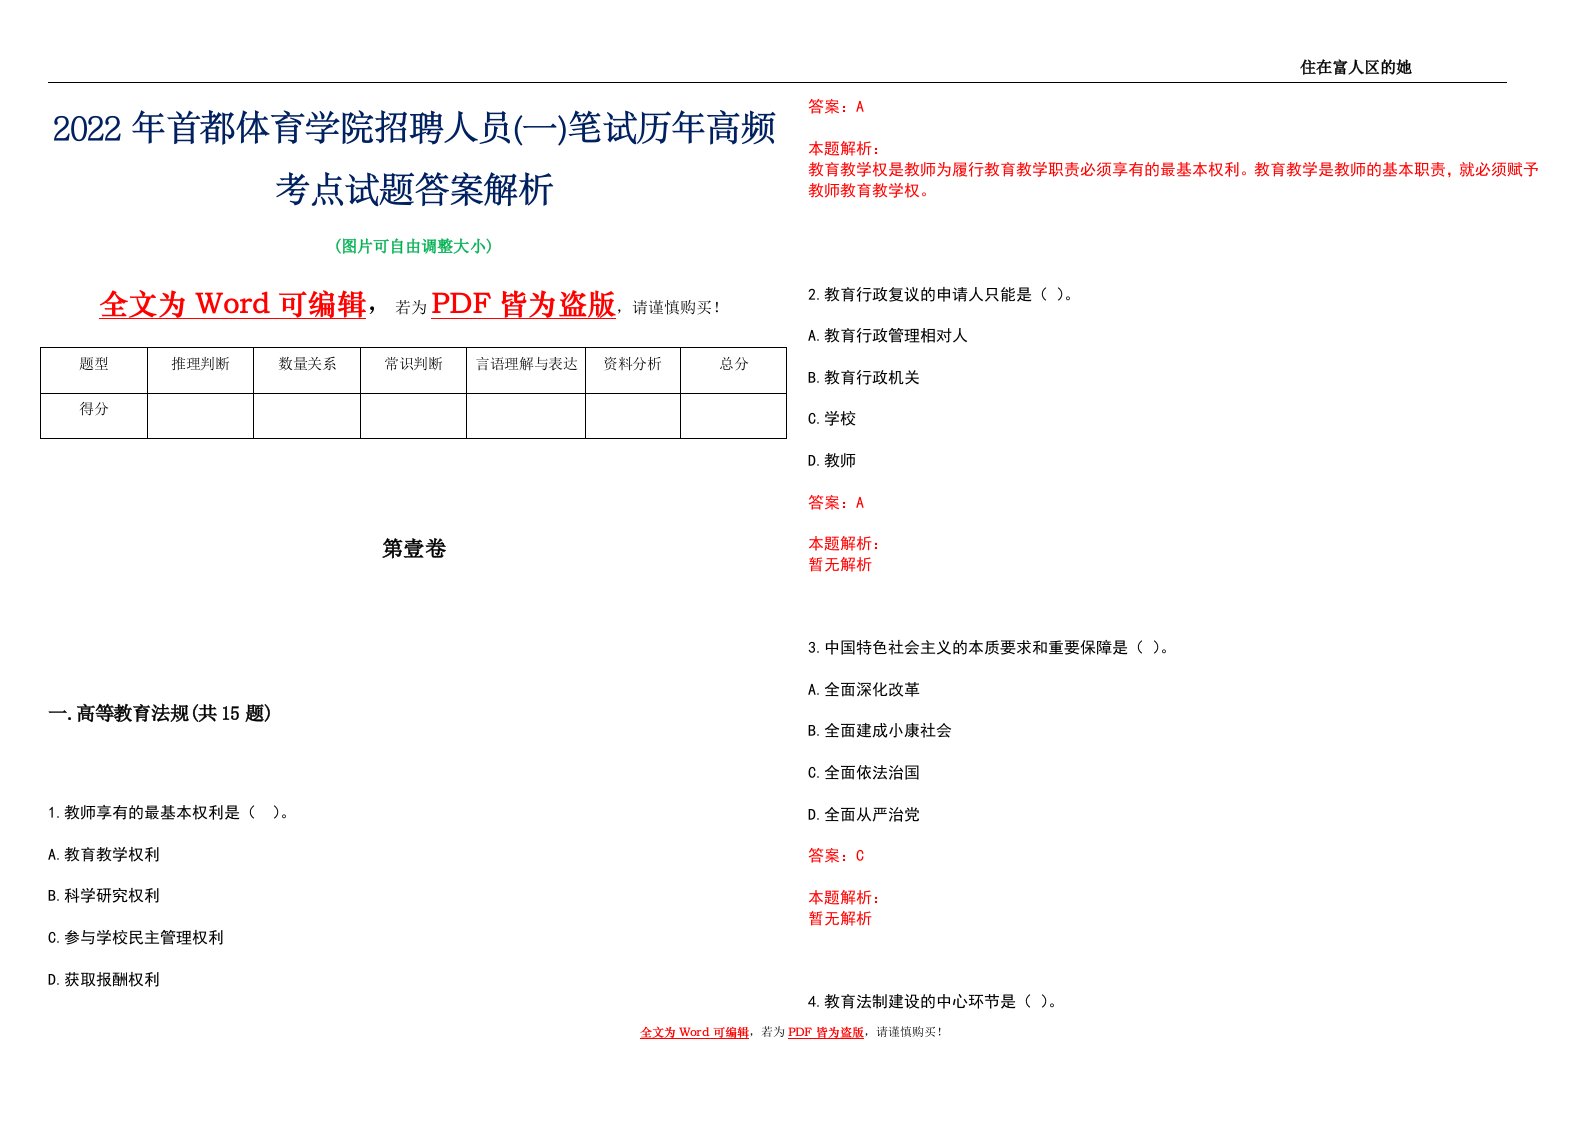Click 答案：C under question 3
Screen dimensions: 1587x1122
[x=836, y=856]
